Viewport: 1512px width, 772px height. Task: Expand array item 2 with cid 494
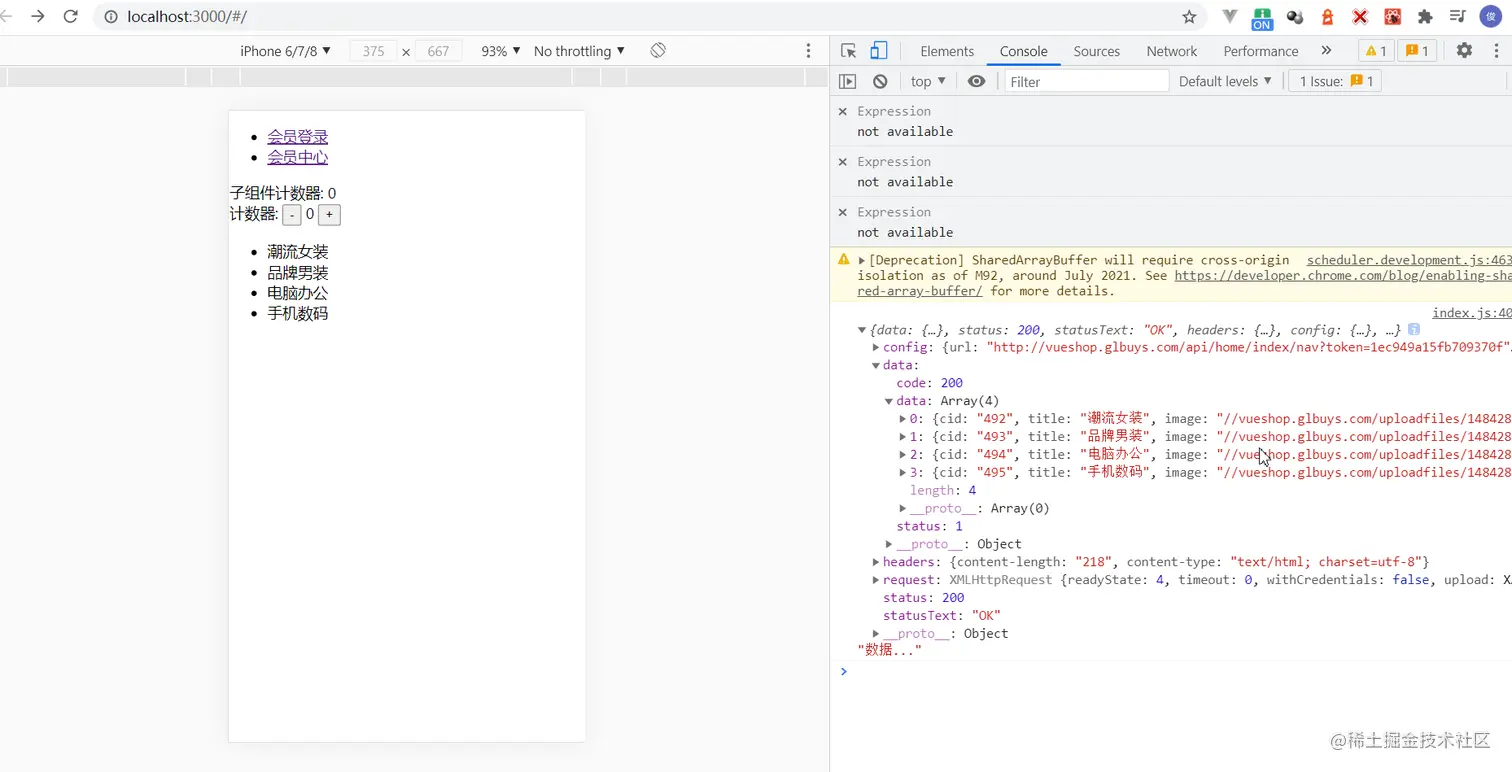903,455
